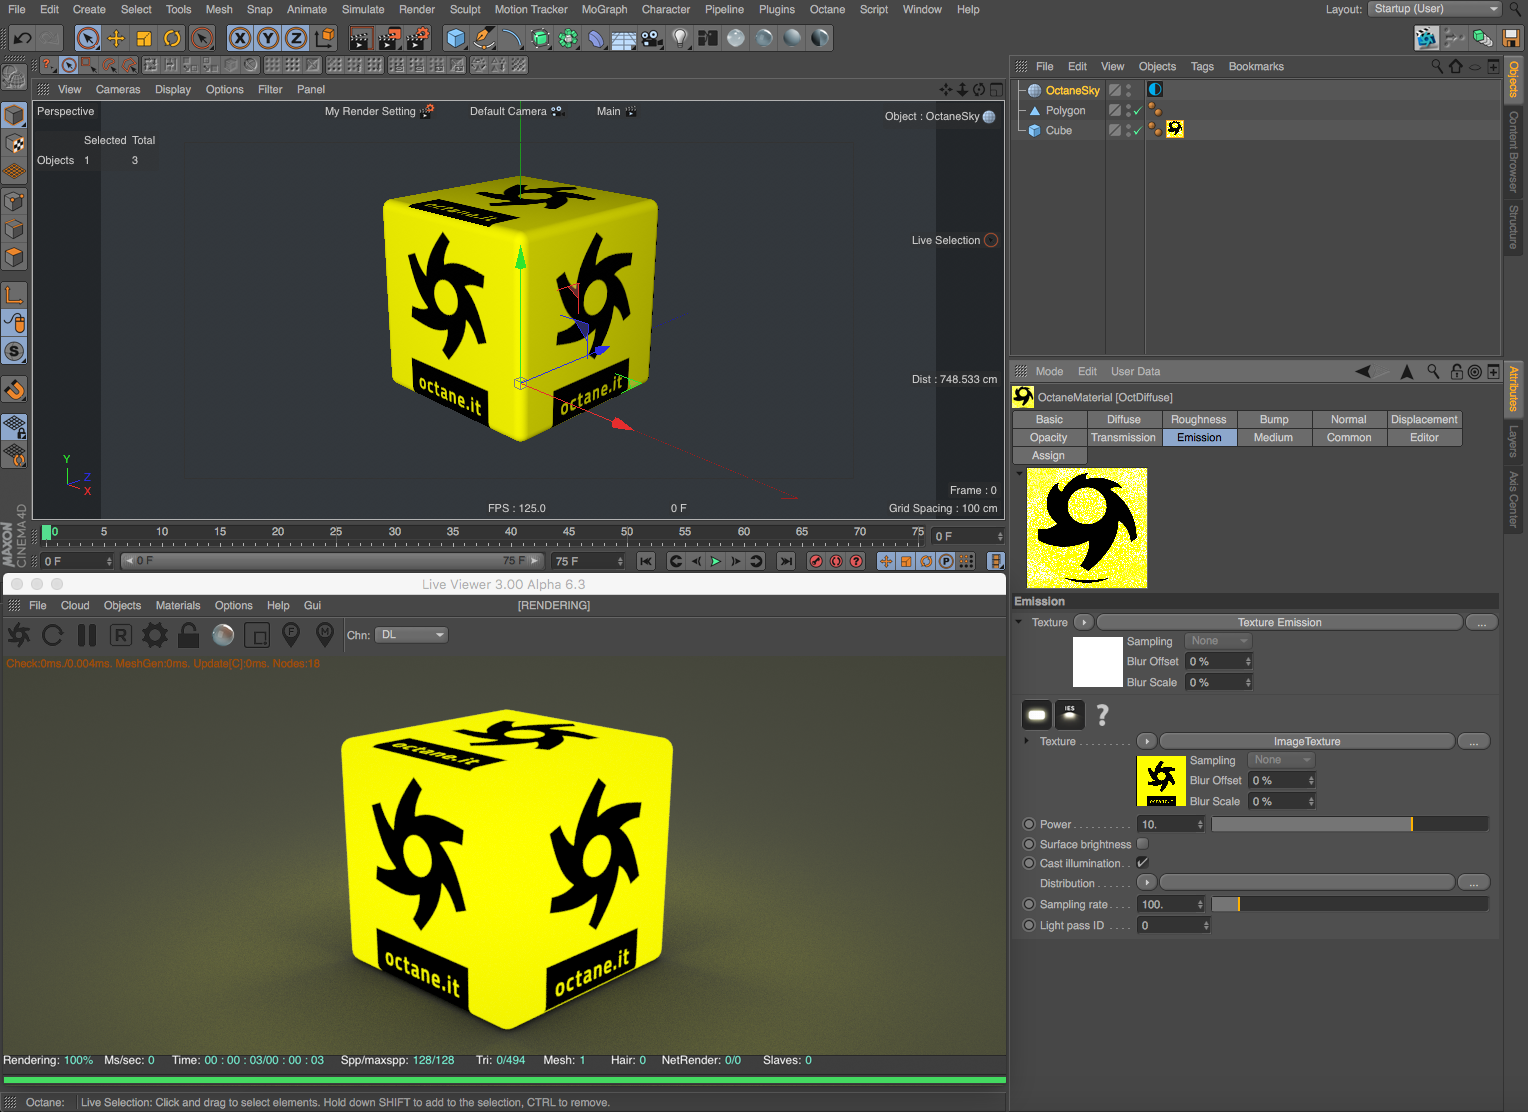This screenshot has height=1112, width=1528.
Task: Open Live Viewer settings gear
Action: tap(155, 635)
